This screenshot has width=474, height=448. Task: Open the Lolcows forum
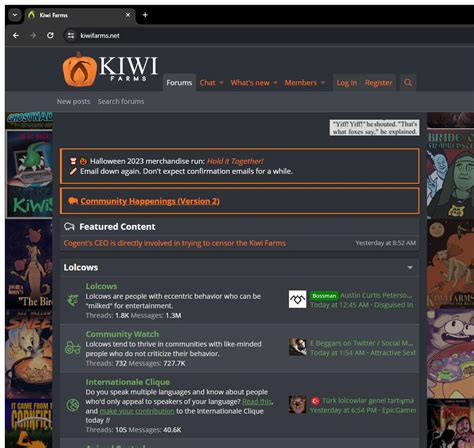coord(101,286)
